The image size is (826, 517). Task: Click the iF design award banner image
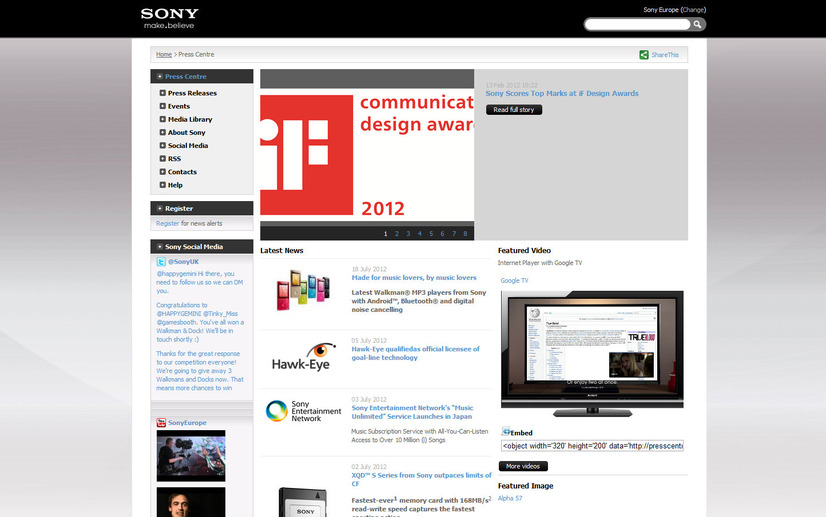coord(367,155)
